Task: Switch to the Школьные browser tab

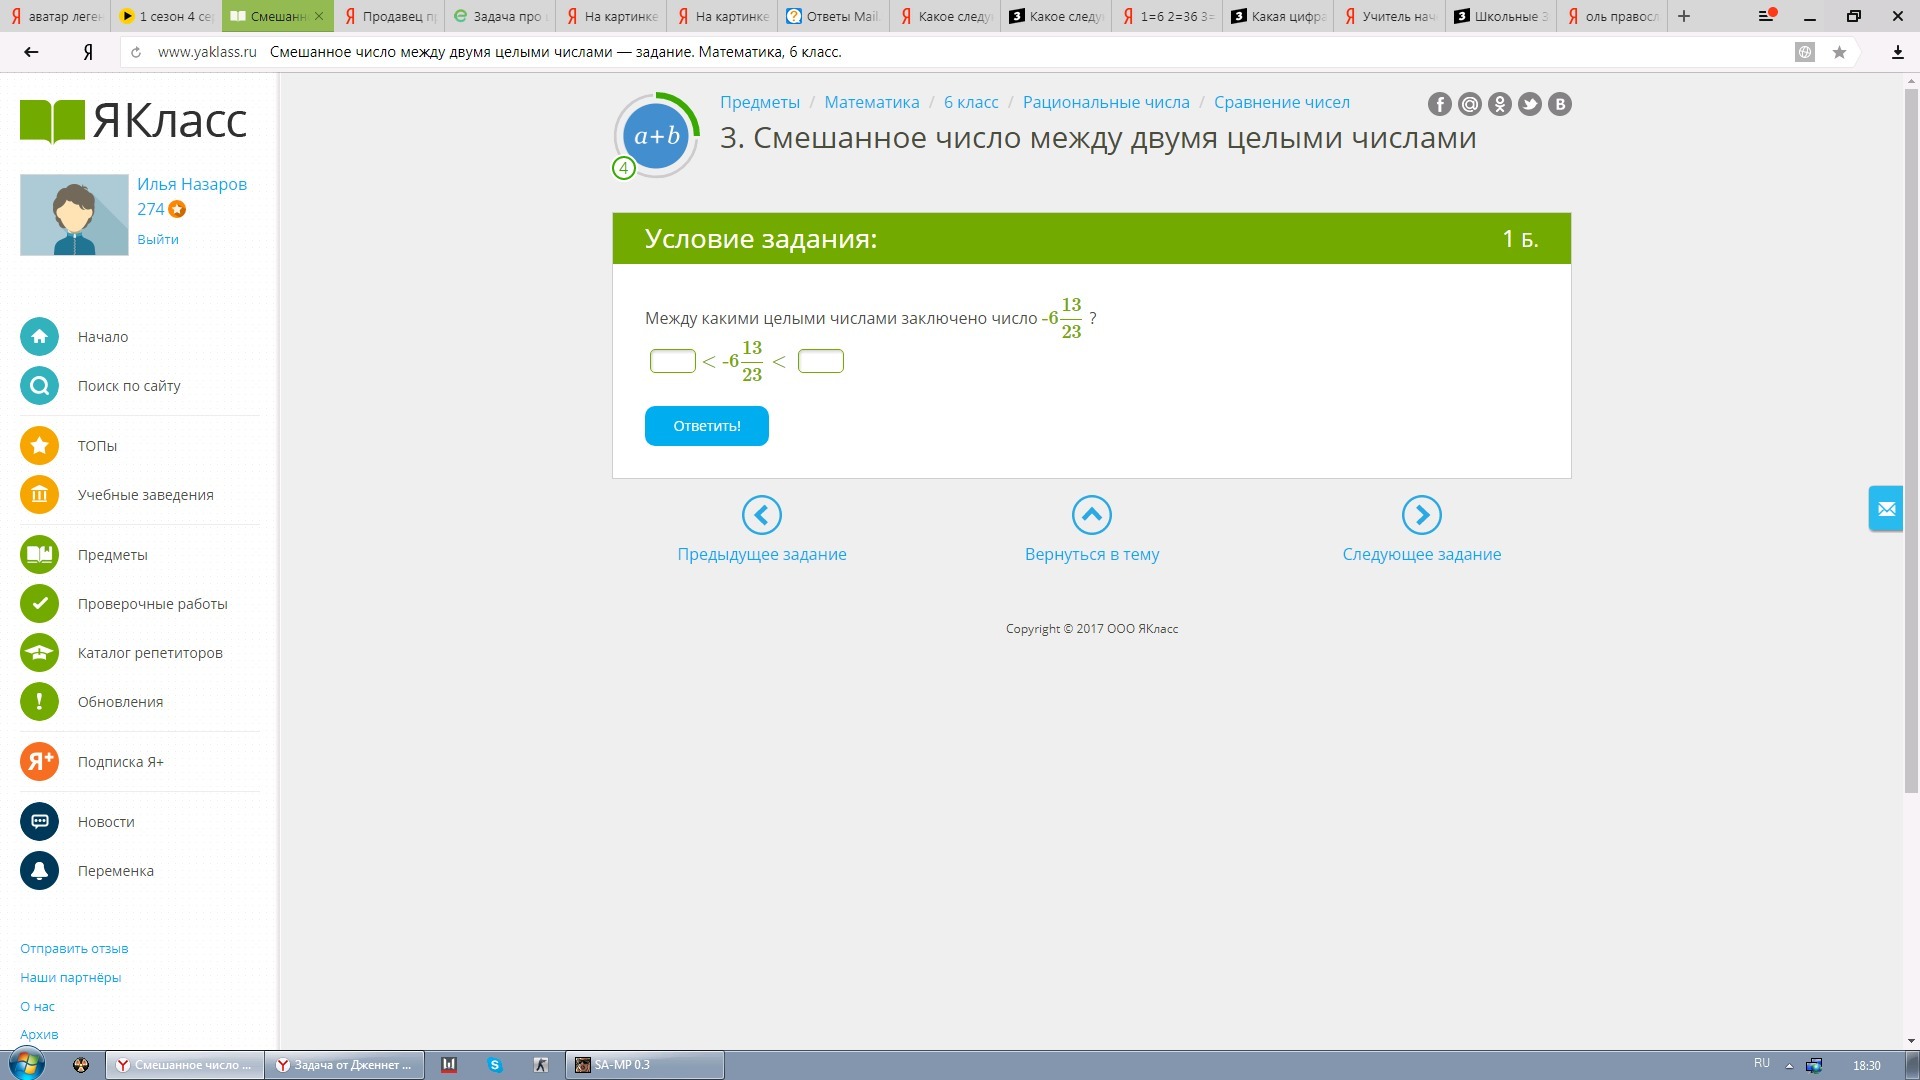Action: [1500, 16]
